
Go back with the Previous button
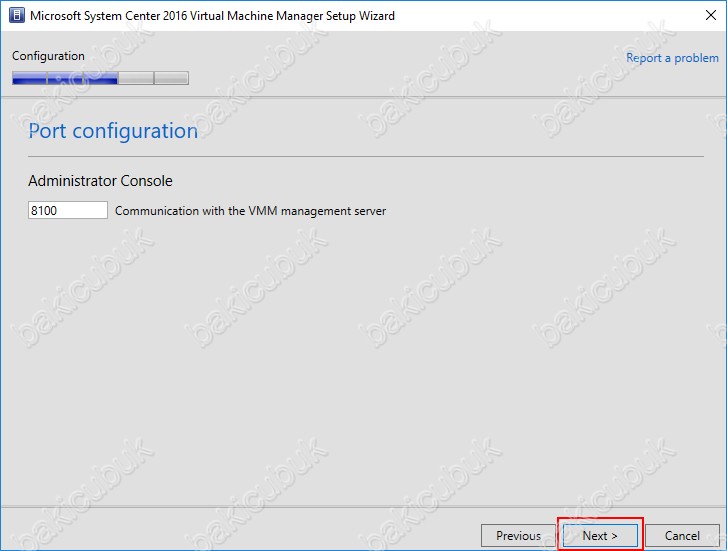pyautogui.click(x=518, y=536)
